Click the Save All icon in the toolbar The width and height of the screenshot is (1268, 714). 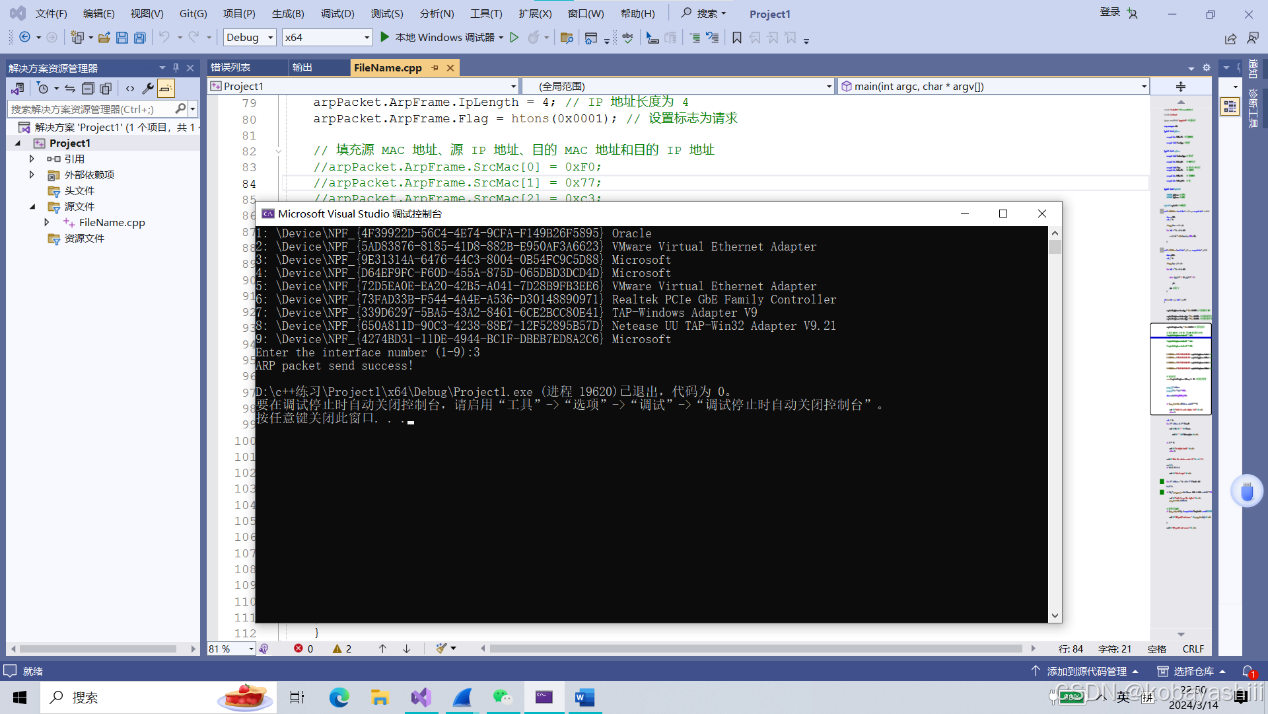[x=140, y=37]
